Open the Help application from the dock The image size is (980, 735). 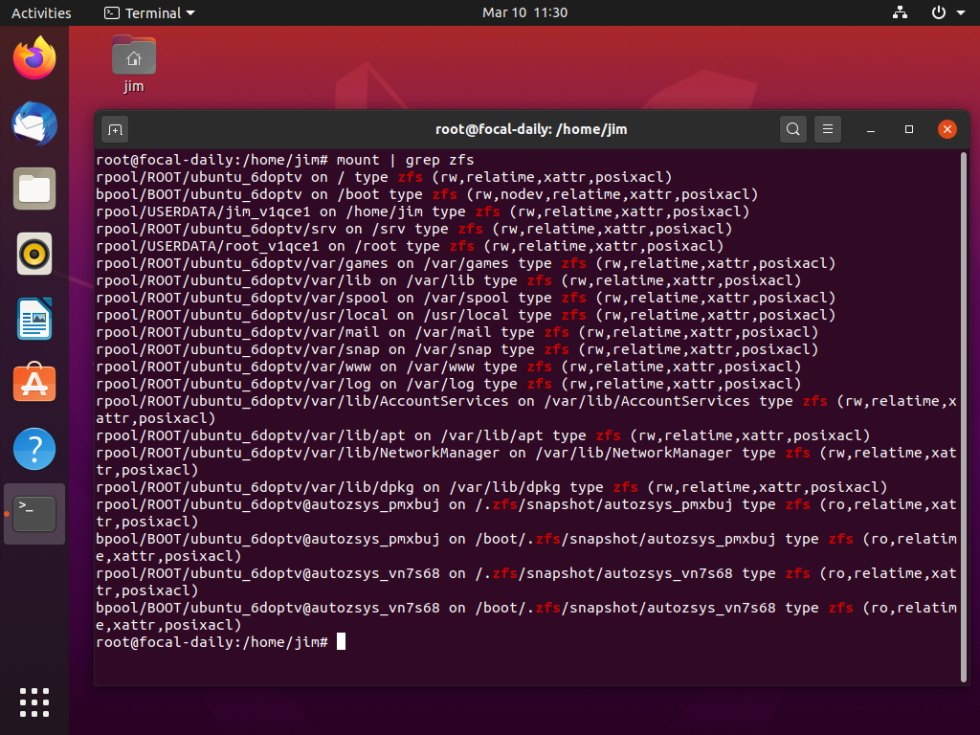click(34, 447)
